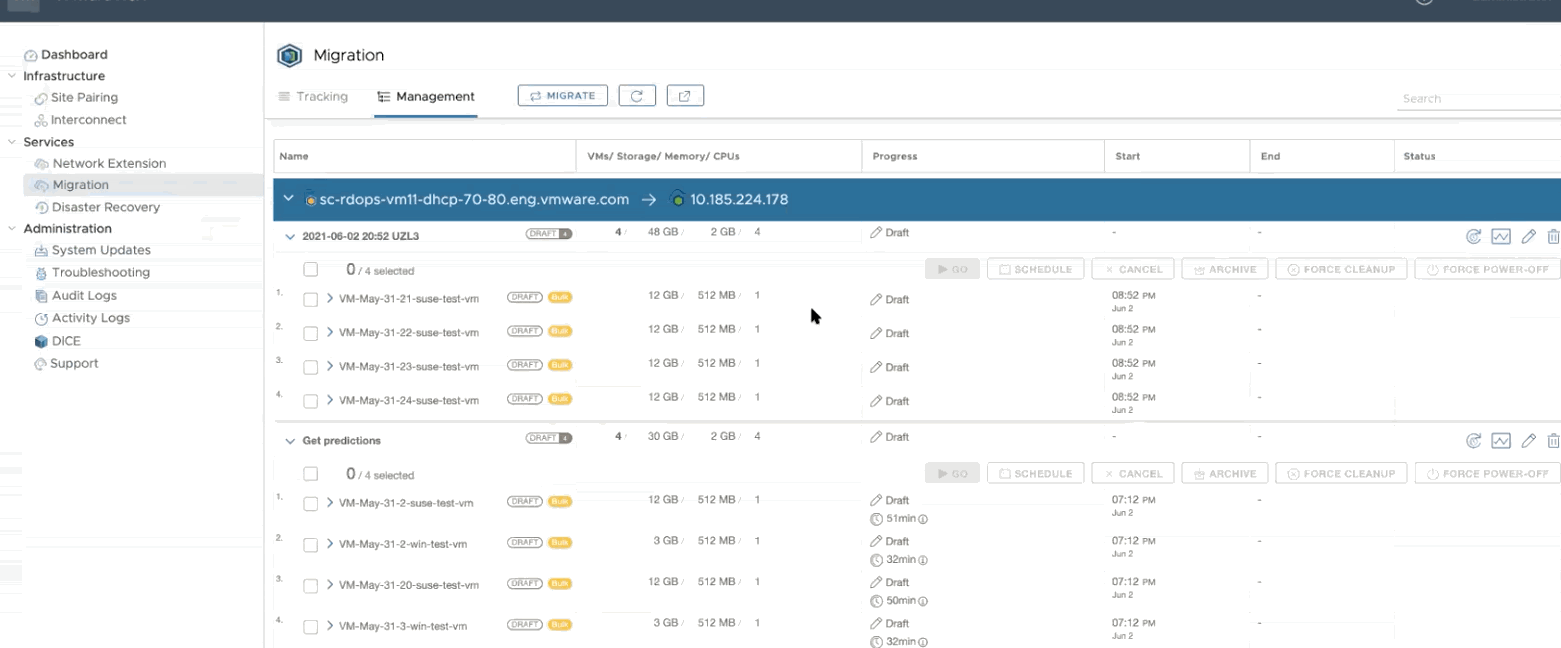Click the MIGRATE button
Screen dimensions: 1561x648
pos(562,96)
